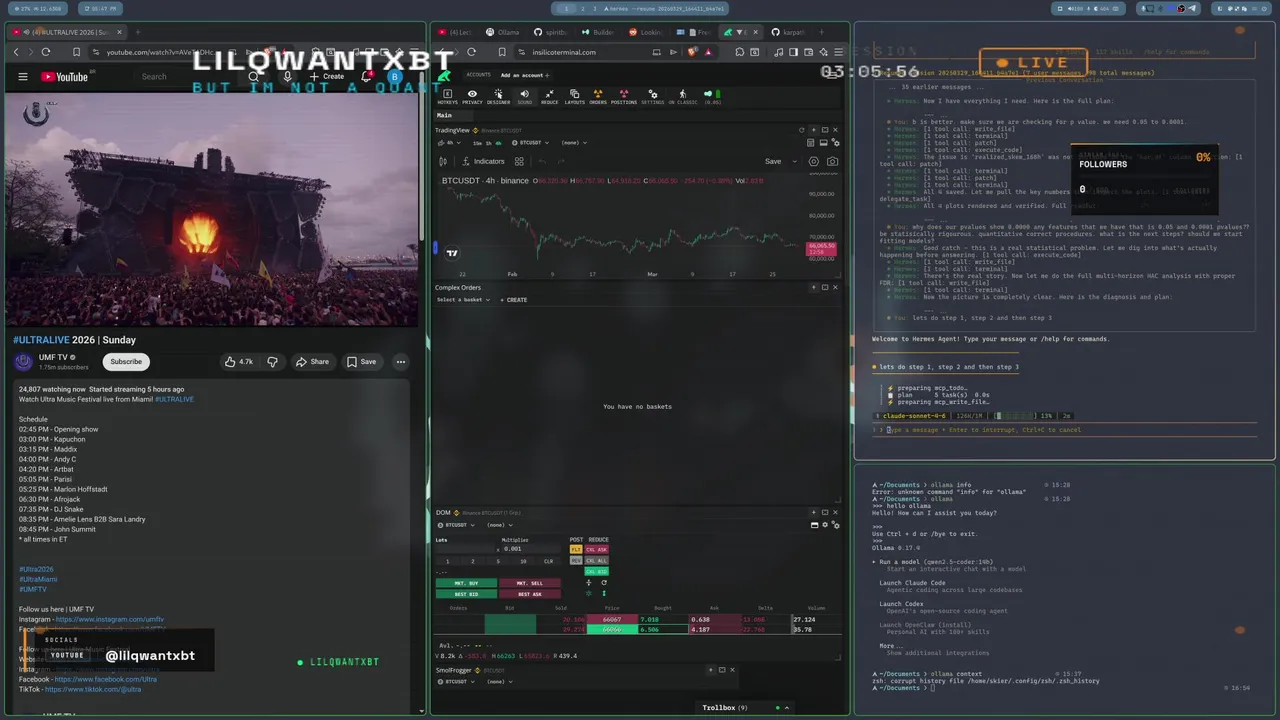Open BTCUSDT dropdown in SmolFrogger widget
This screenshot has height=720, width=1280.
click(x=456, y=682)
